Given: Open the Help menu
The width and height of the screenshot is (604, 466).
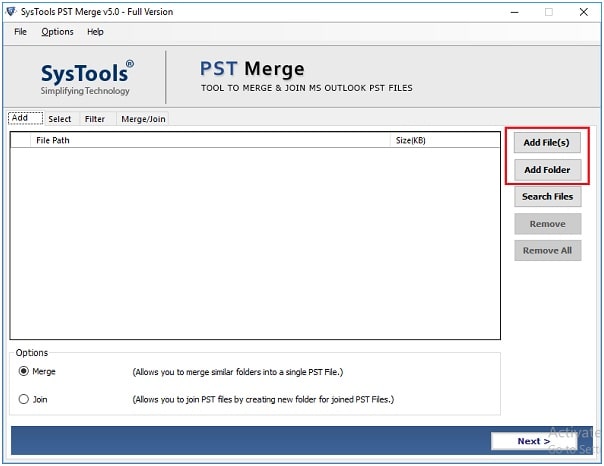Looking at the screenshot, I should tap(95, 32).
